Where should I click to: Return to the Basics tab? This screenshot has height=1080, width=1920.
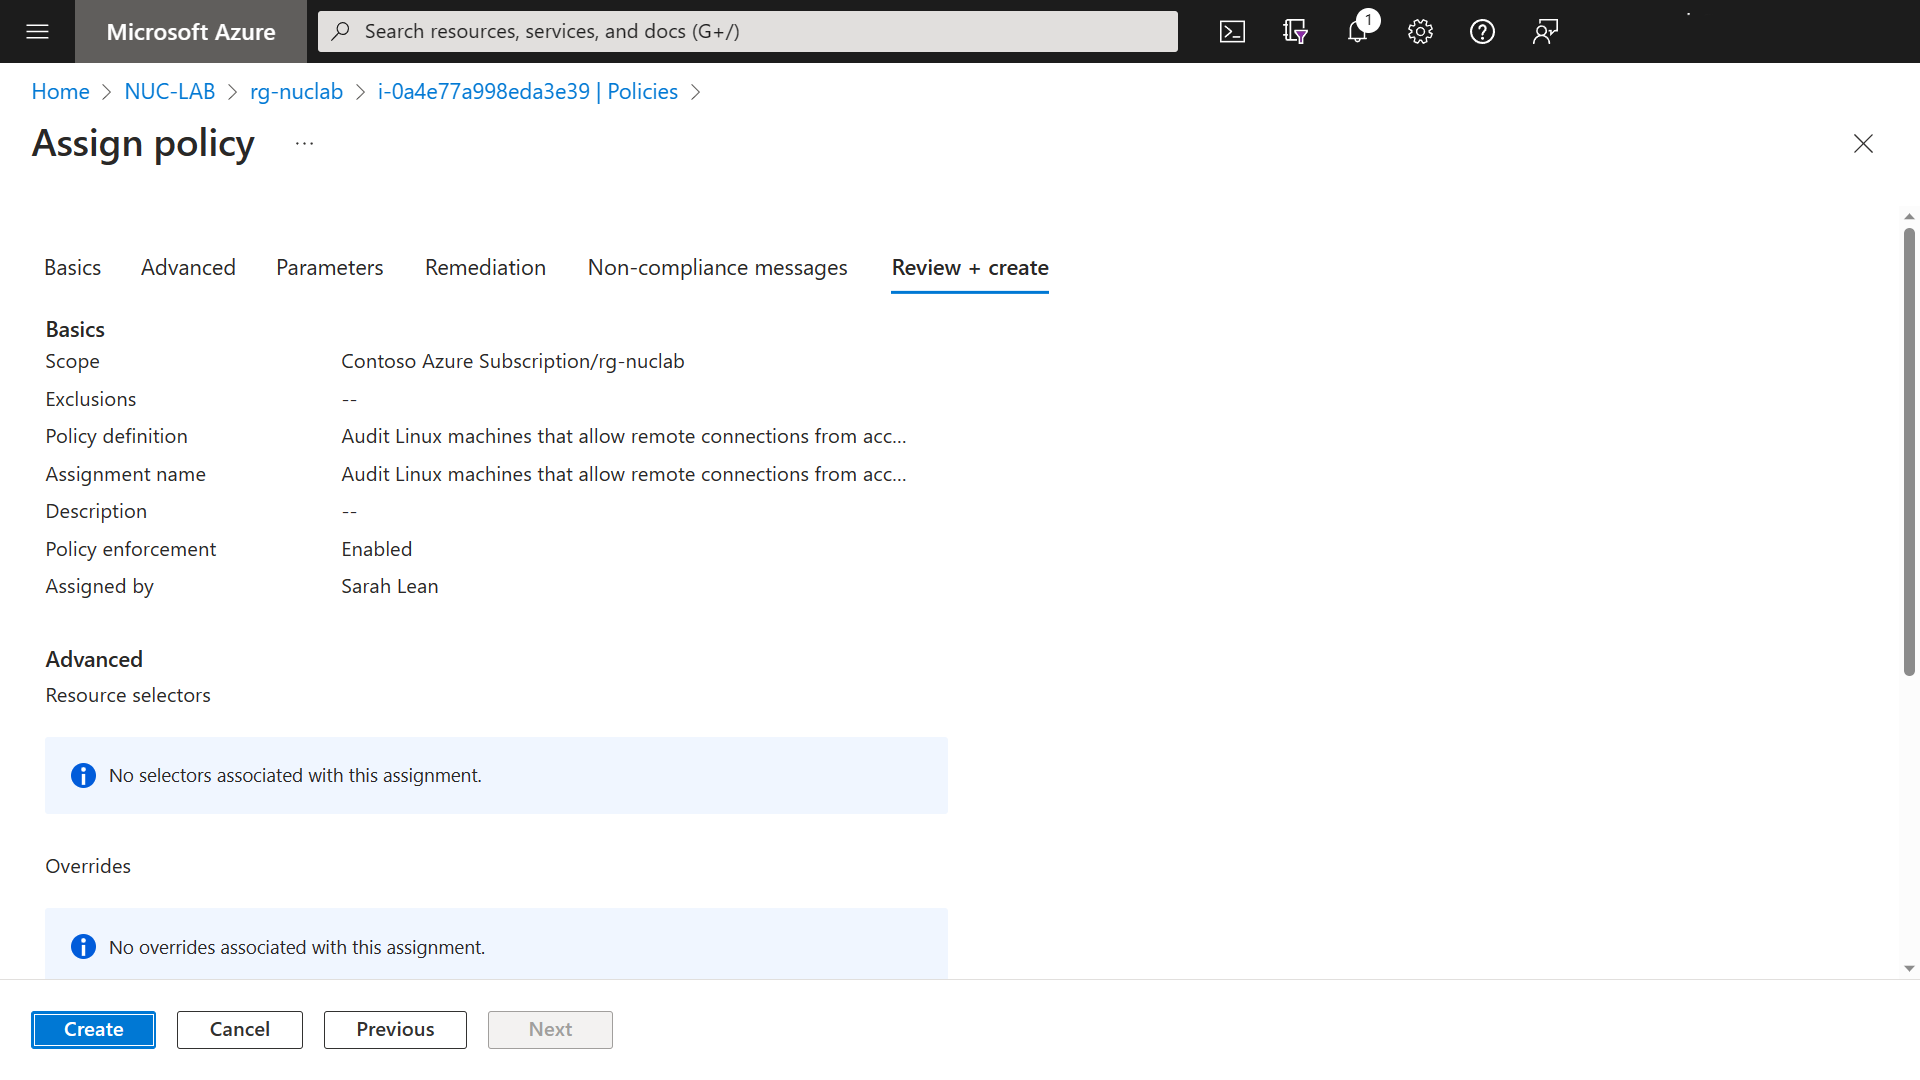[72, 267]
